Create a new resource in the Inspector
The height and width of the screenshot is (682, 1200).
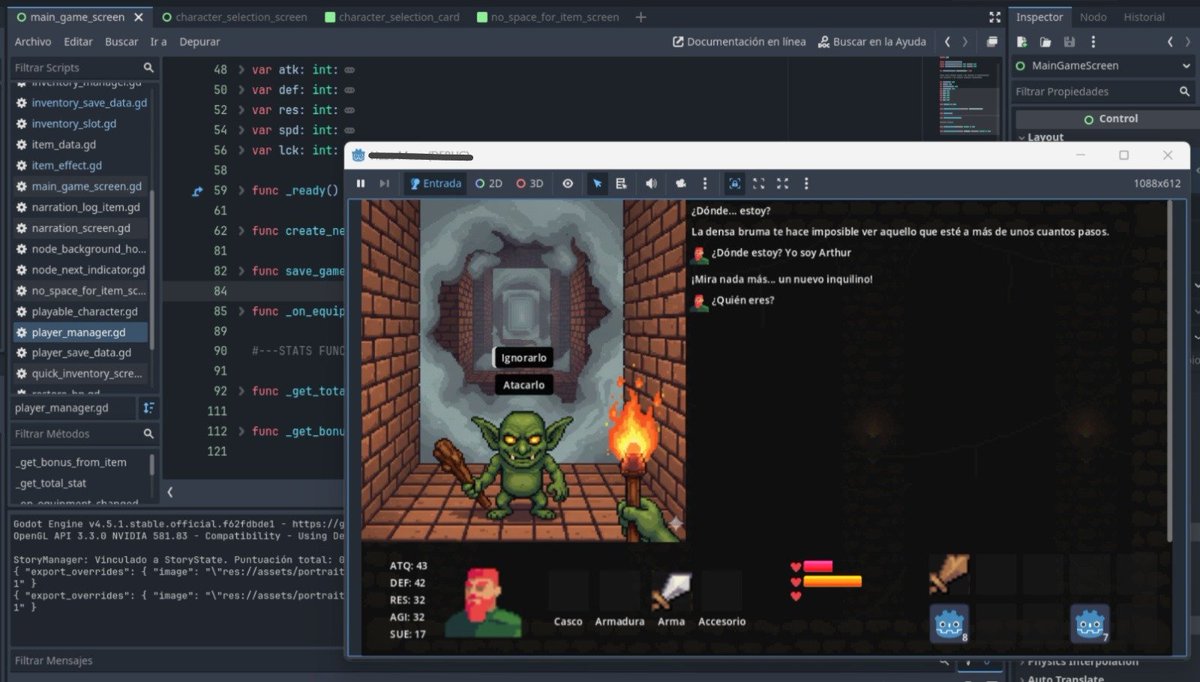[x=1021, y=42]
